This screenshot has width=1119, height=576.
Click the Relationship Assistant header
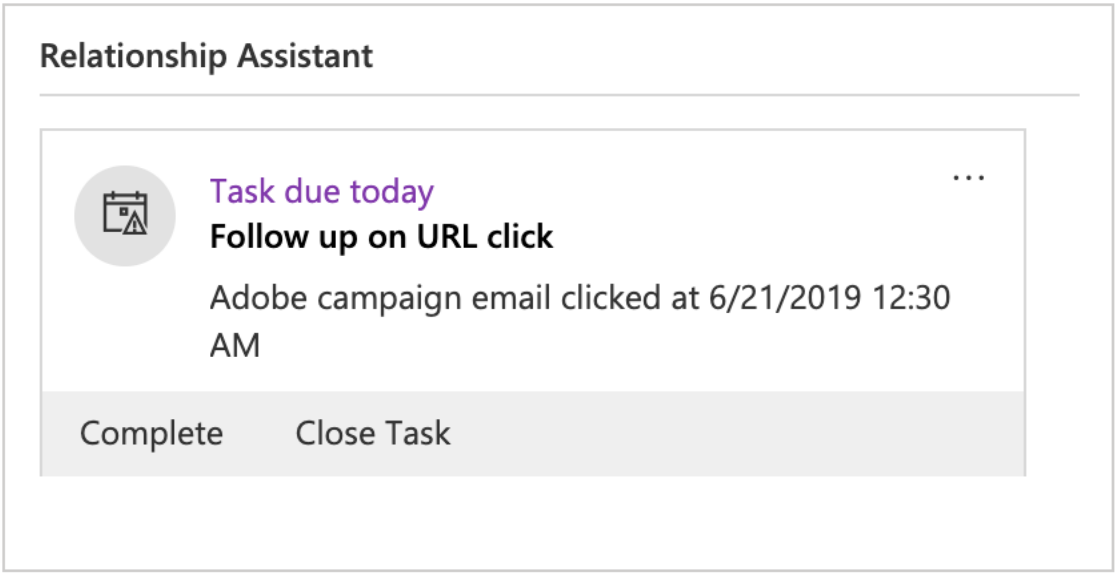(206, 56)
